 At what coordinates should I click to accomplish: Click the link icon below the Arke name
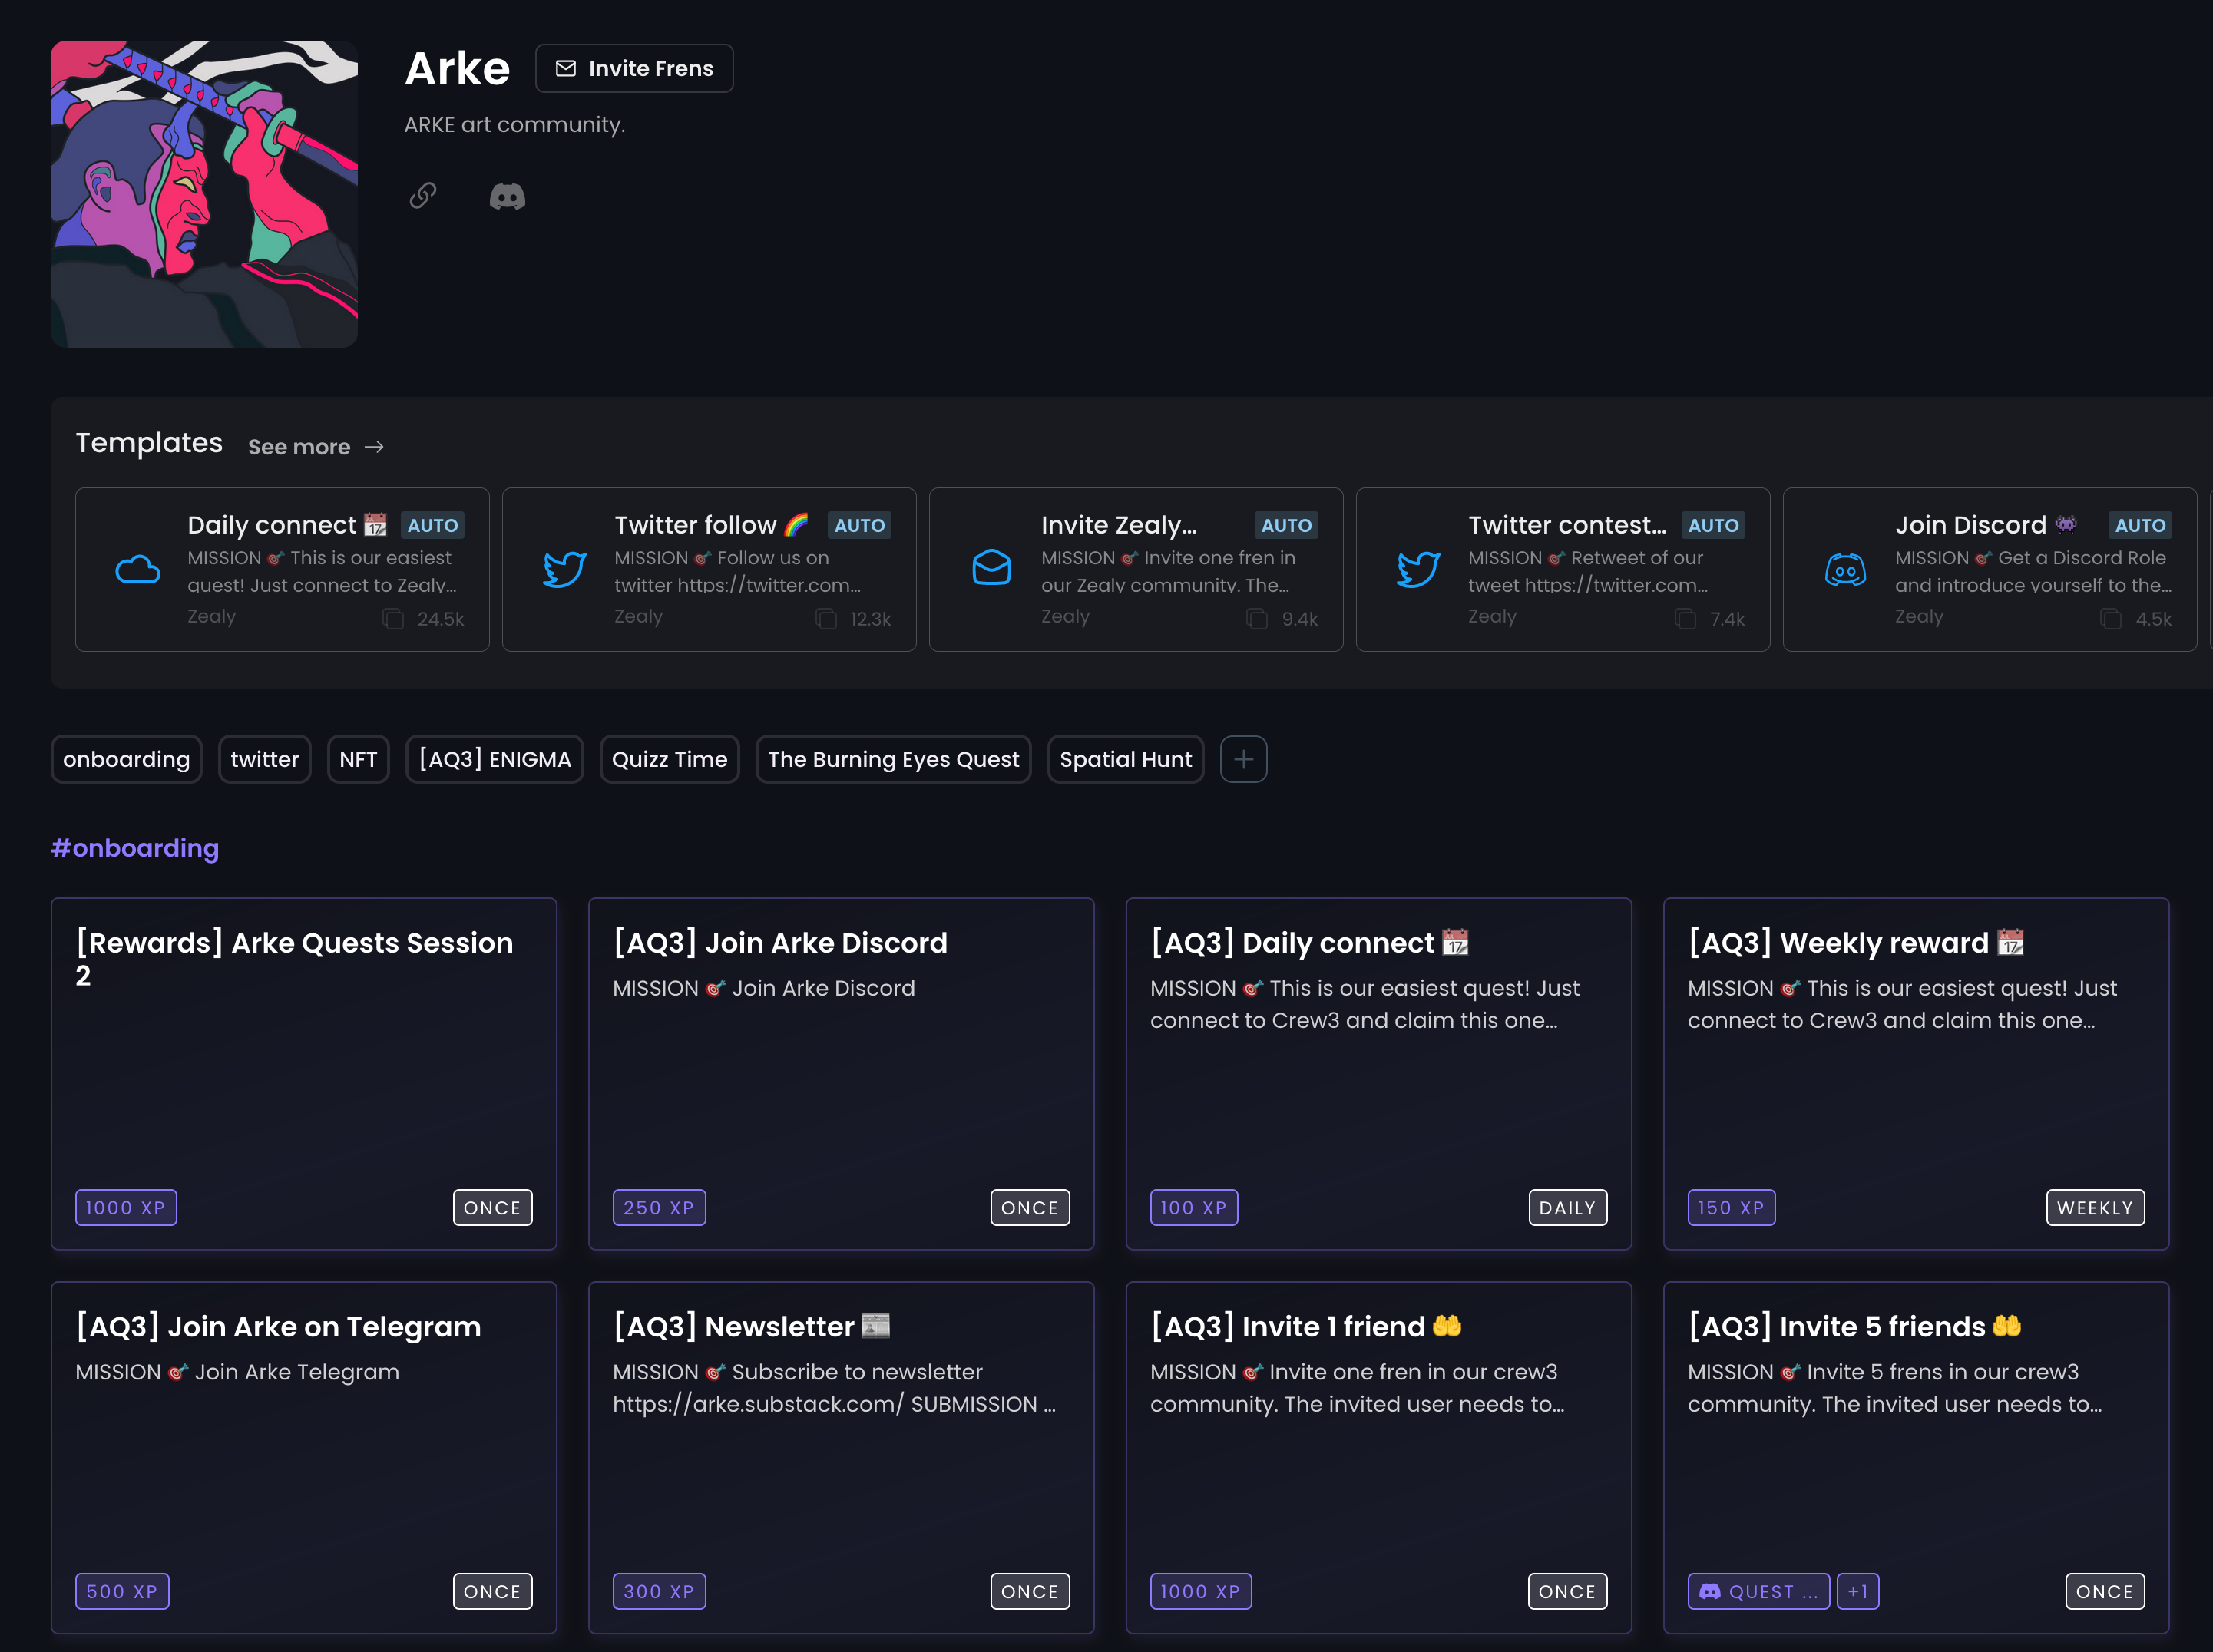coord(423,196)
